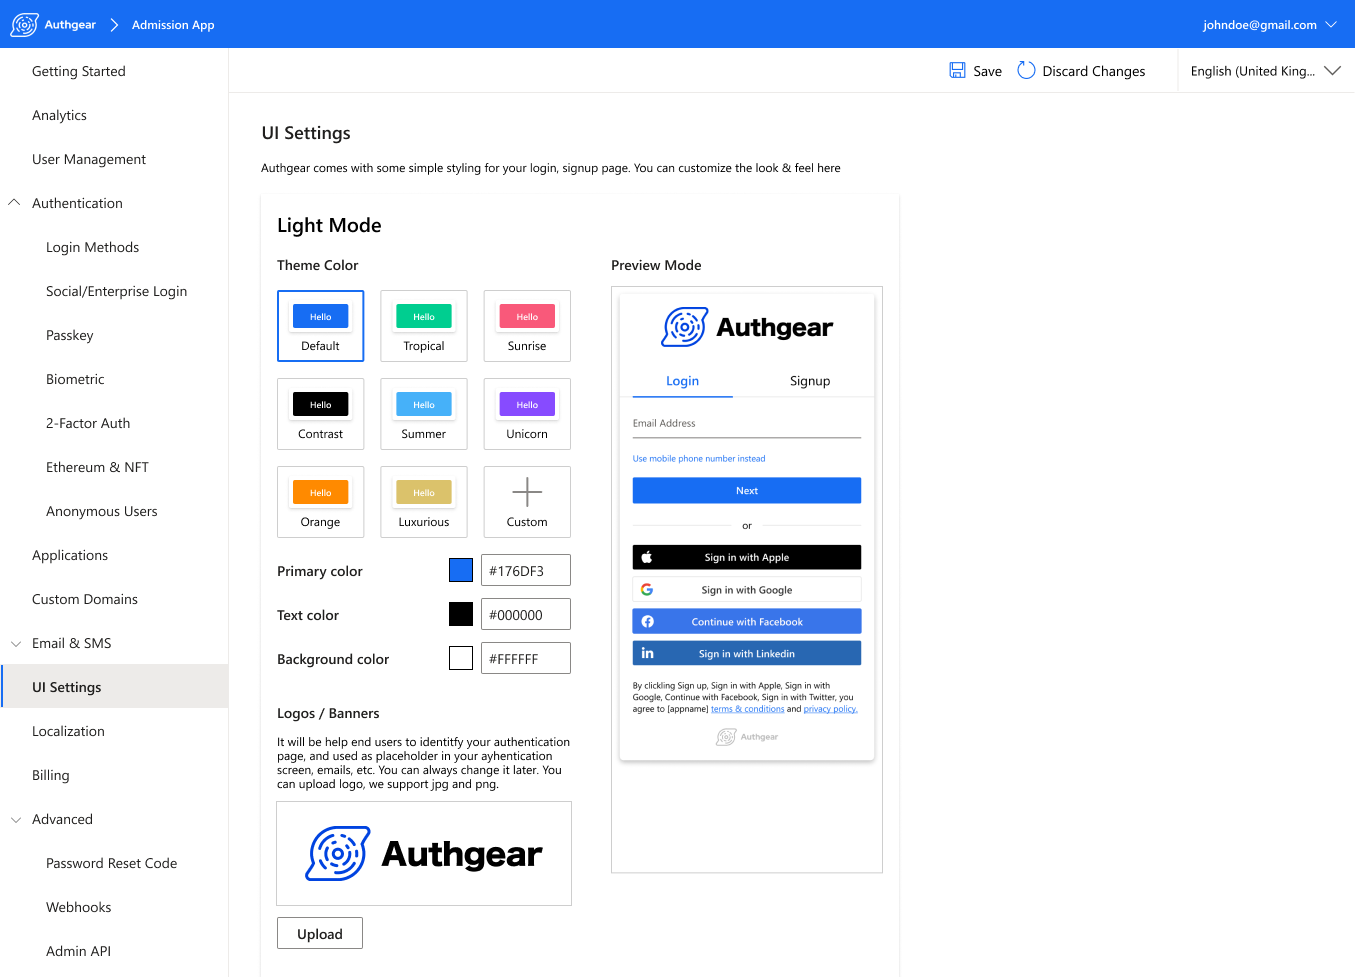Click the plus icon on the Custom theme

click(527, 491)
